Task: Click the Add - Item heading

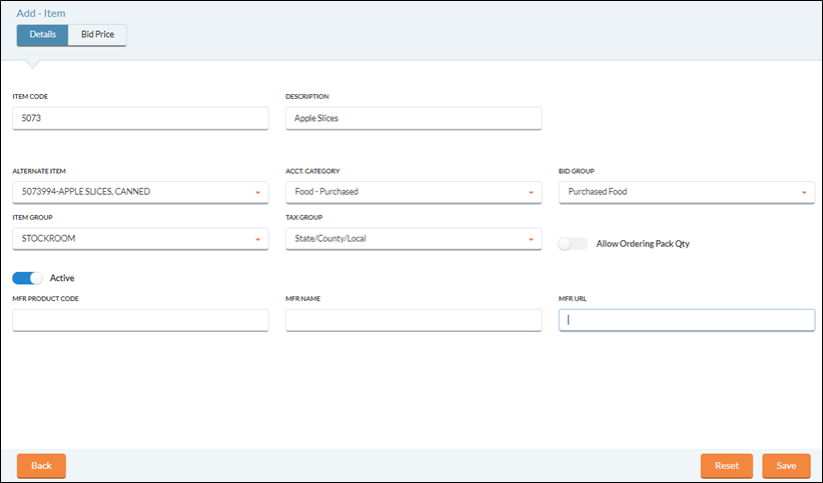Action: 41,13
